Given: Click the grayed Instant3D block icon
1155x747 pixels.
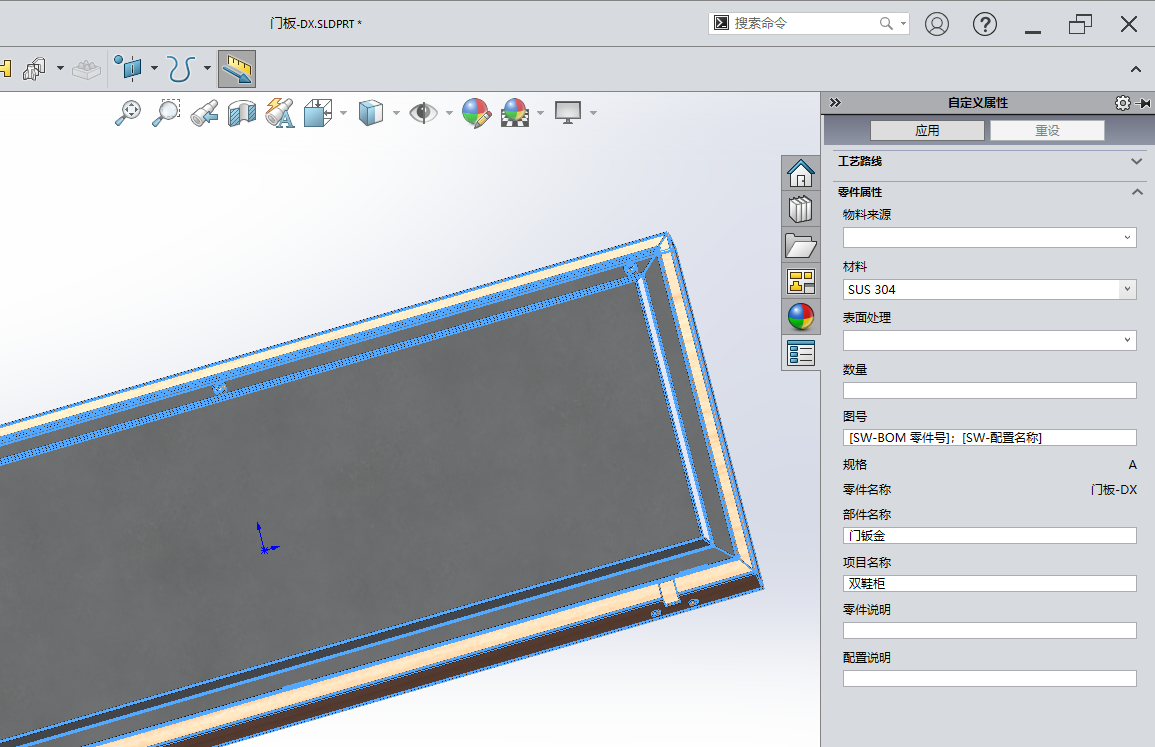Looking at the screenshot, I should 86,69.
